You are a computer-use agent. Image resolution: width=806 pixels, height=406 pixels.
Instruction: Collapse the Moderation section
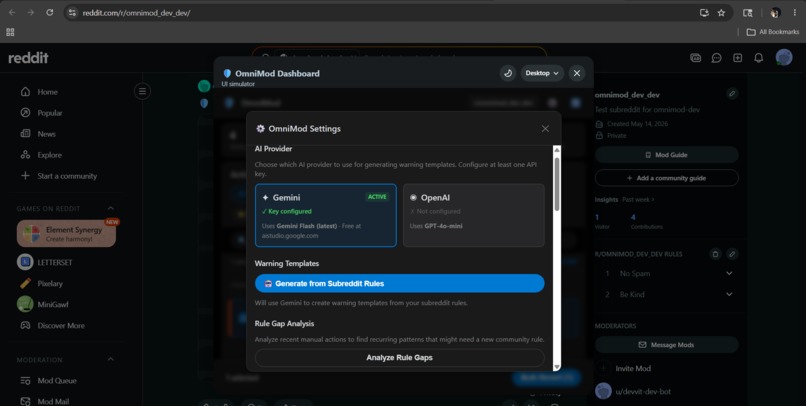tap(111, 360)
